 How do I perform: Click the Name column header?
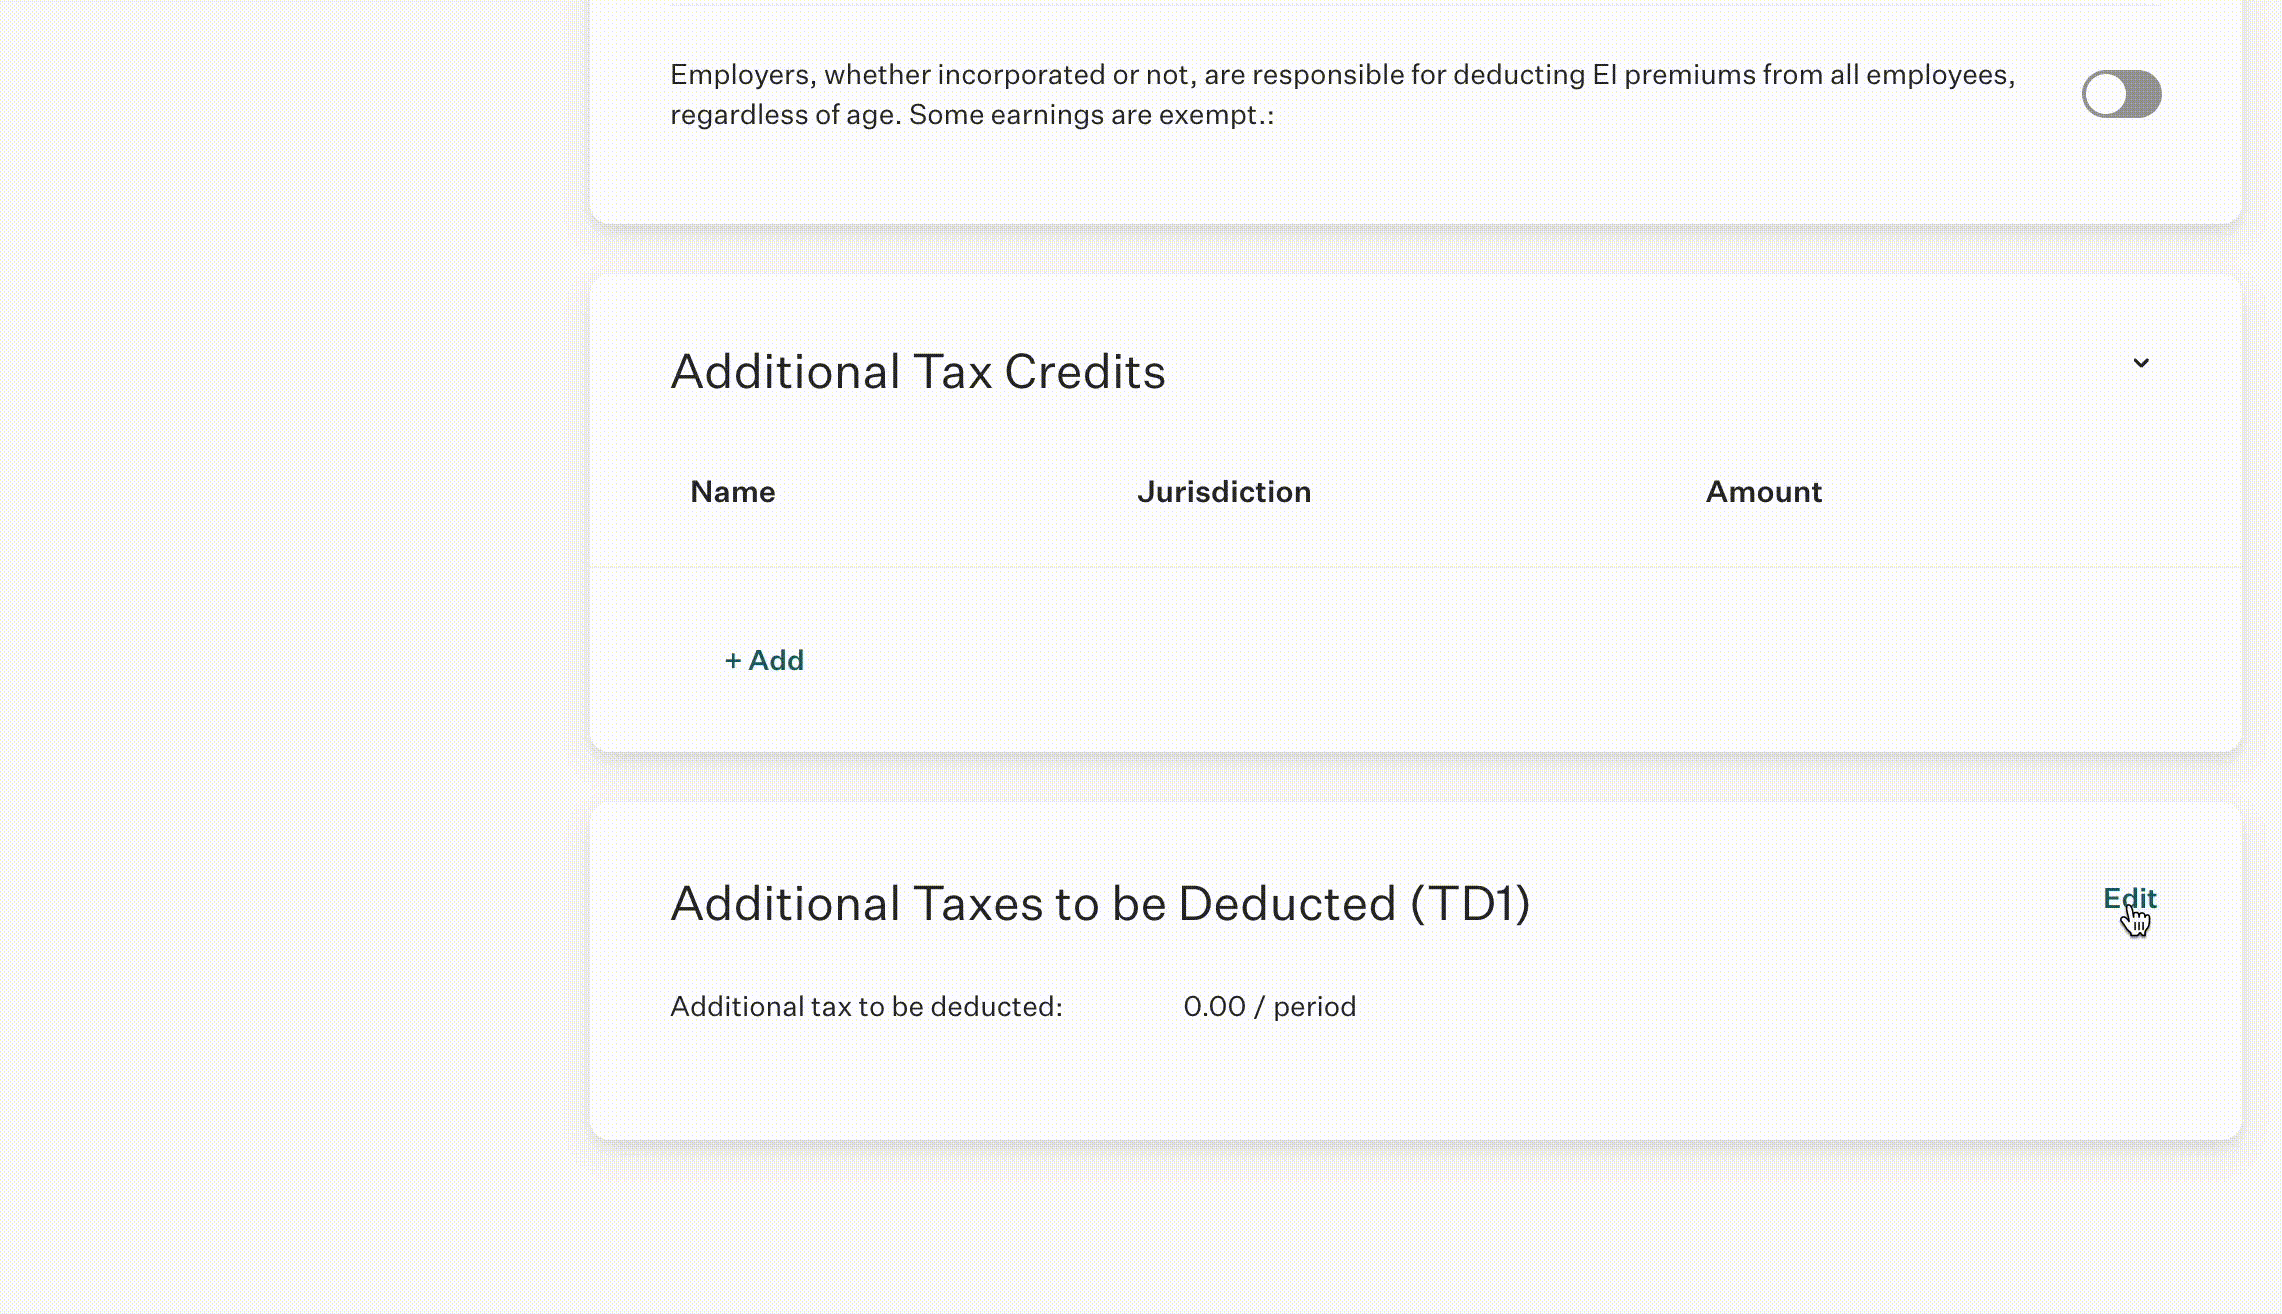click(x=733, y=492)
